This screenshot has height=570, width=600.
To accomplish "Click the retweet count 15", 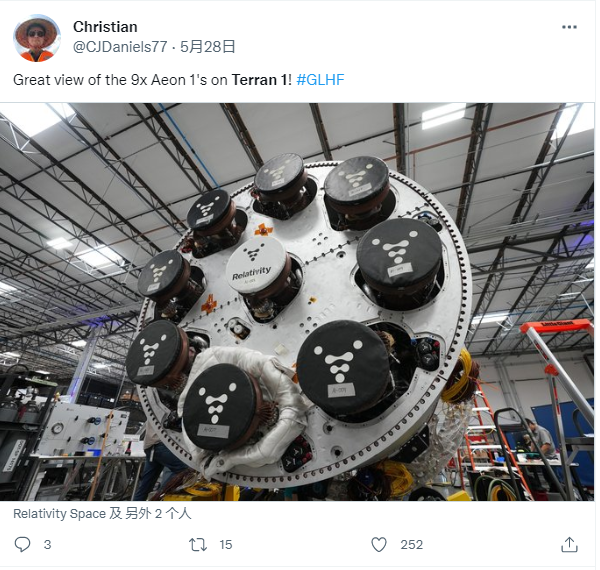I will [226, 544].
